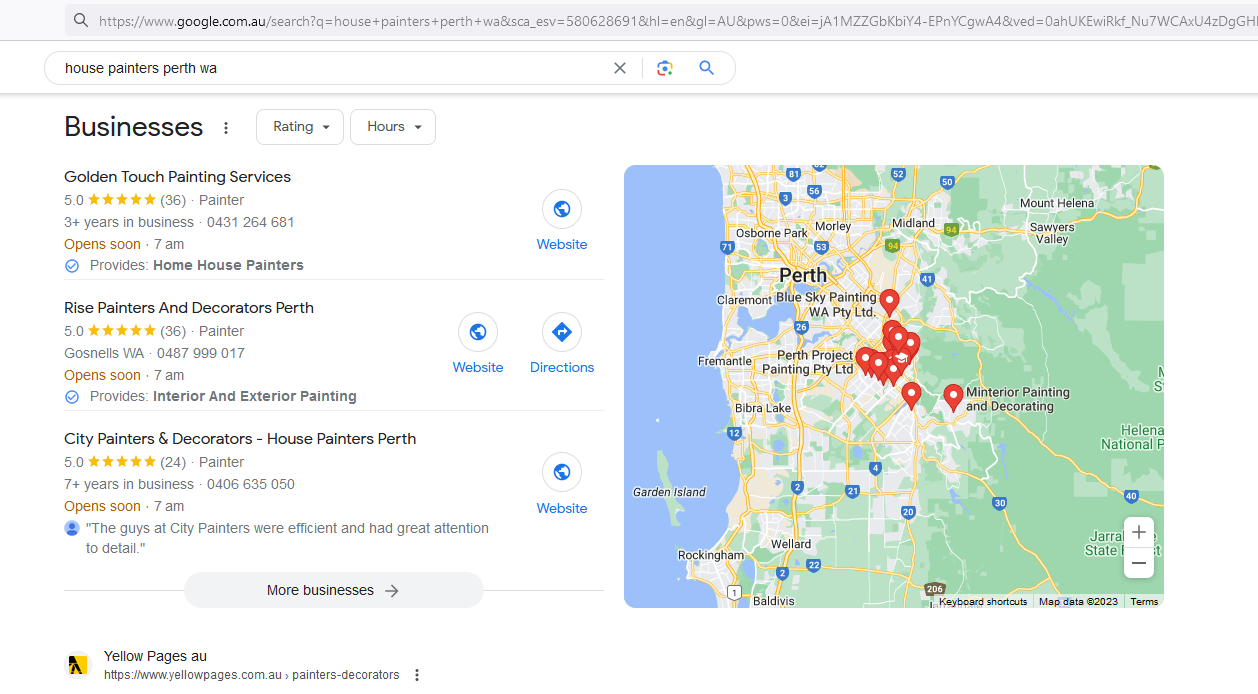Click the Blue Sky Painting map pin

889,302
